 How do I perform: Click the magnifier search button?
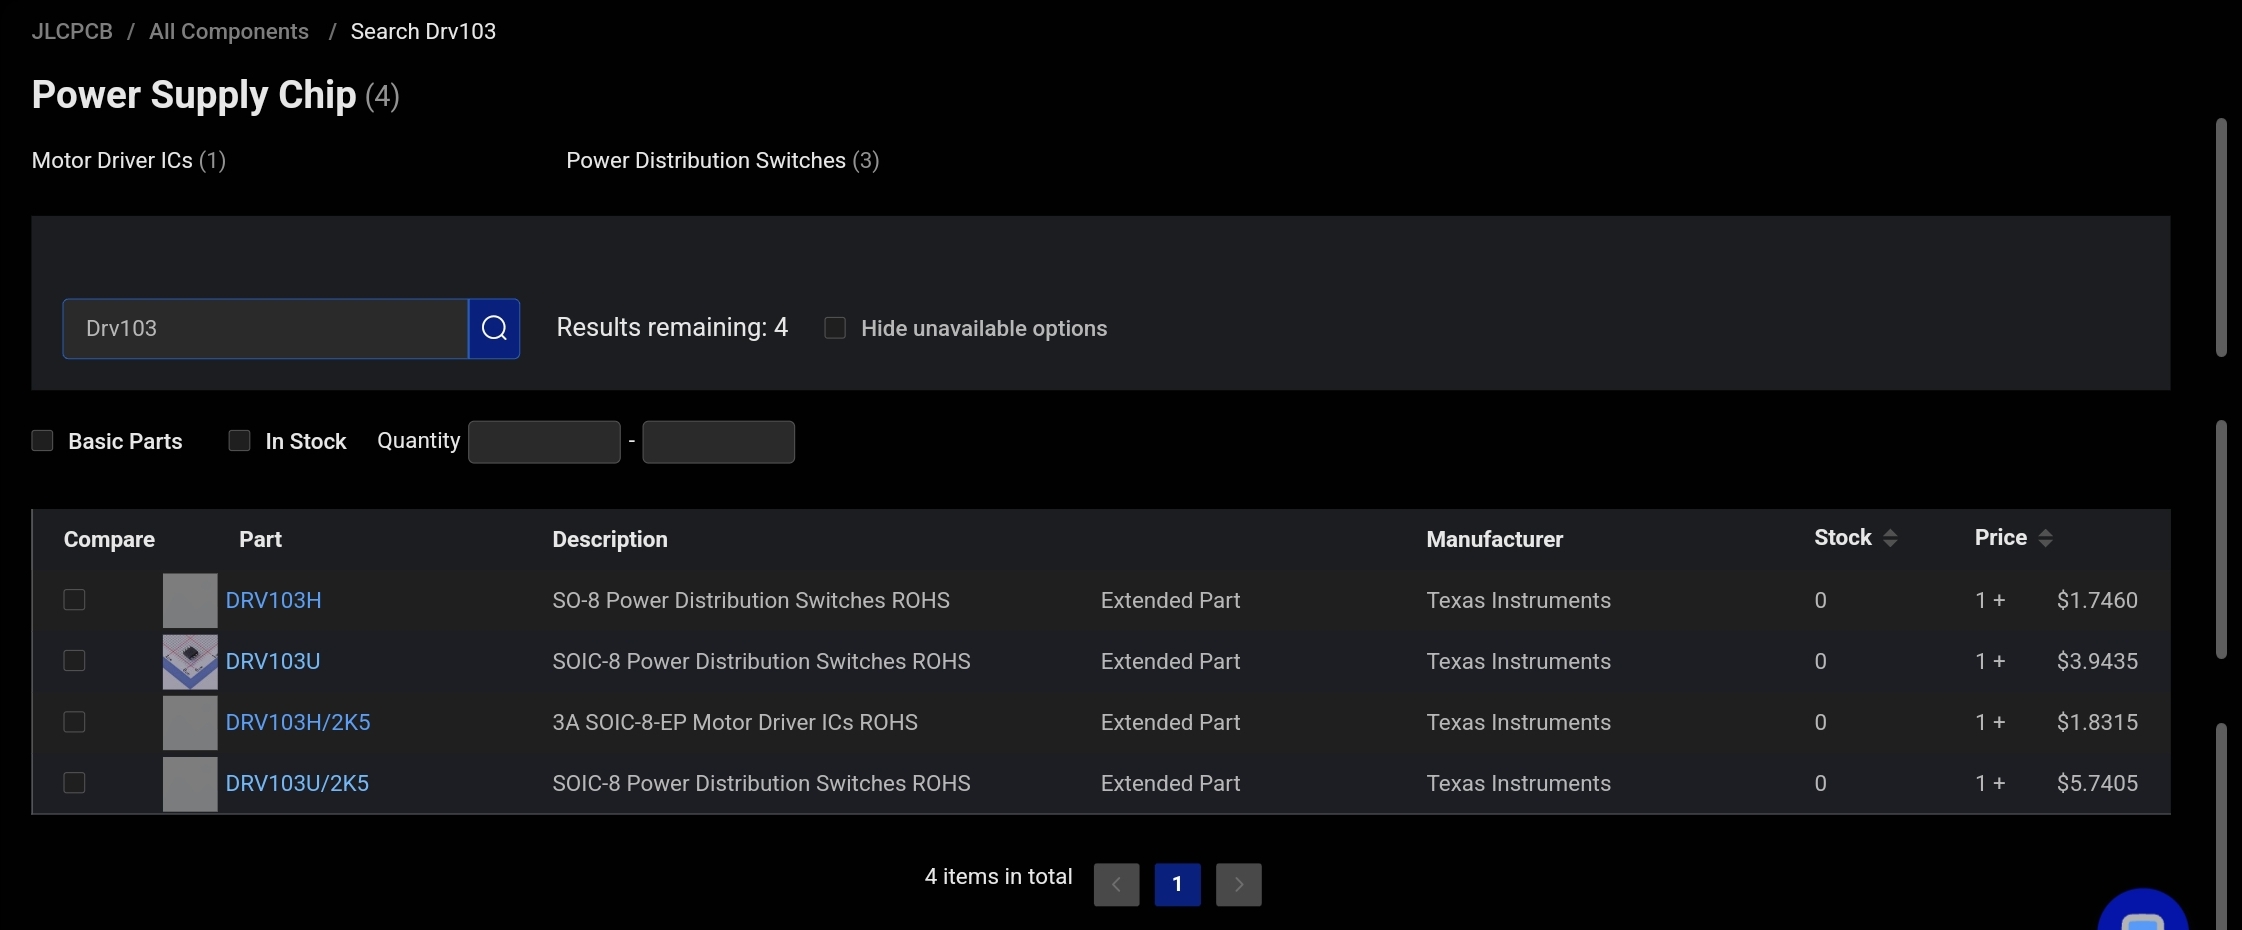tap(494, 328)
